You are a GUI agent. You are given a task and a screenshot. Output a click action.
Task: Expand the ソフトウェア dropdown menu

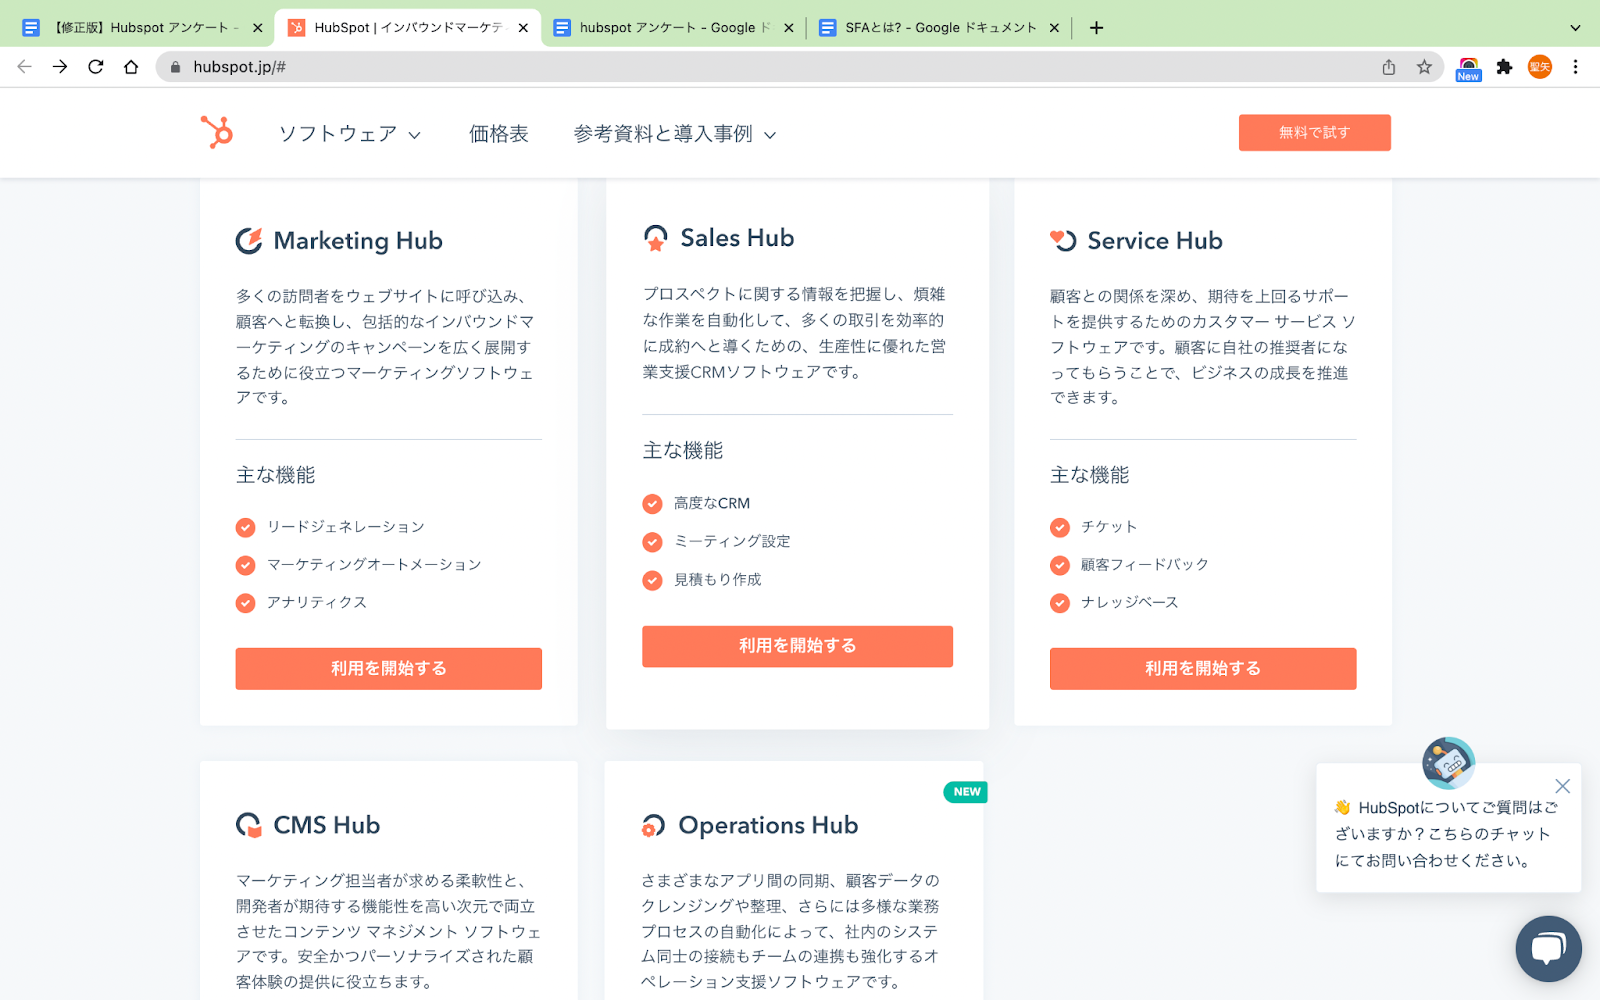tap(349, 134)
